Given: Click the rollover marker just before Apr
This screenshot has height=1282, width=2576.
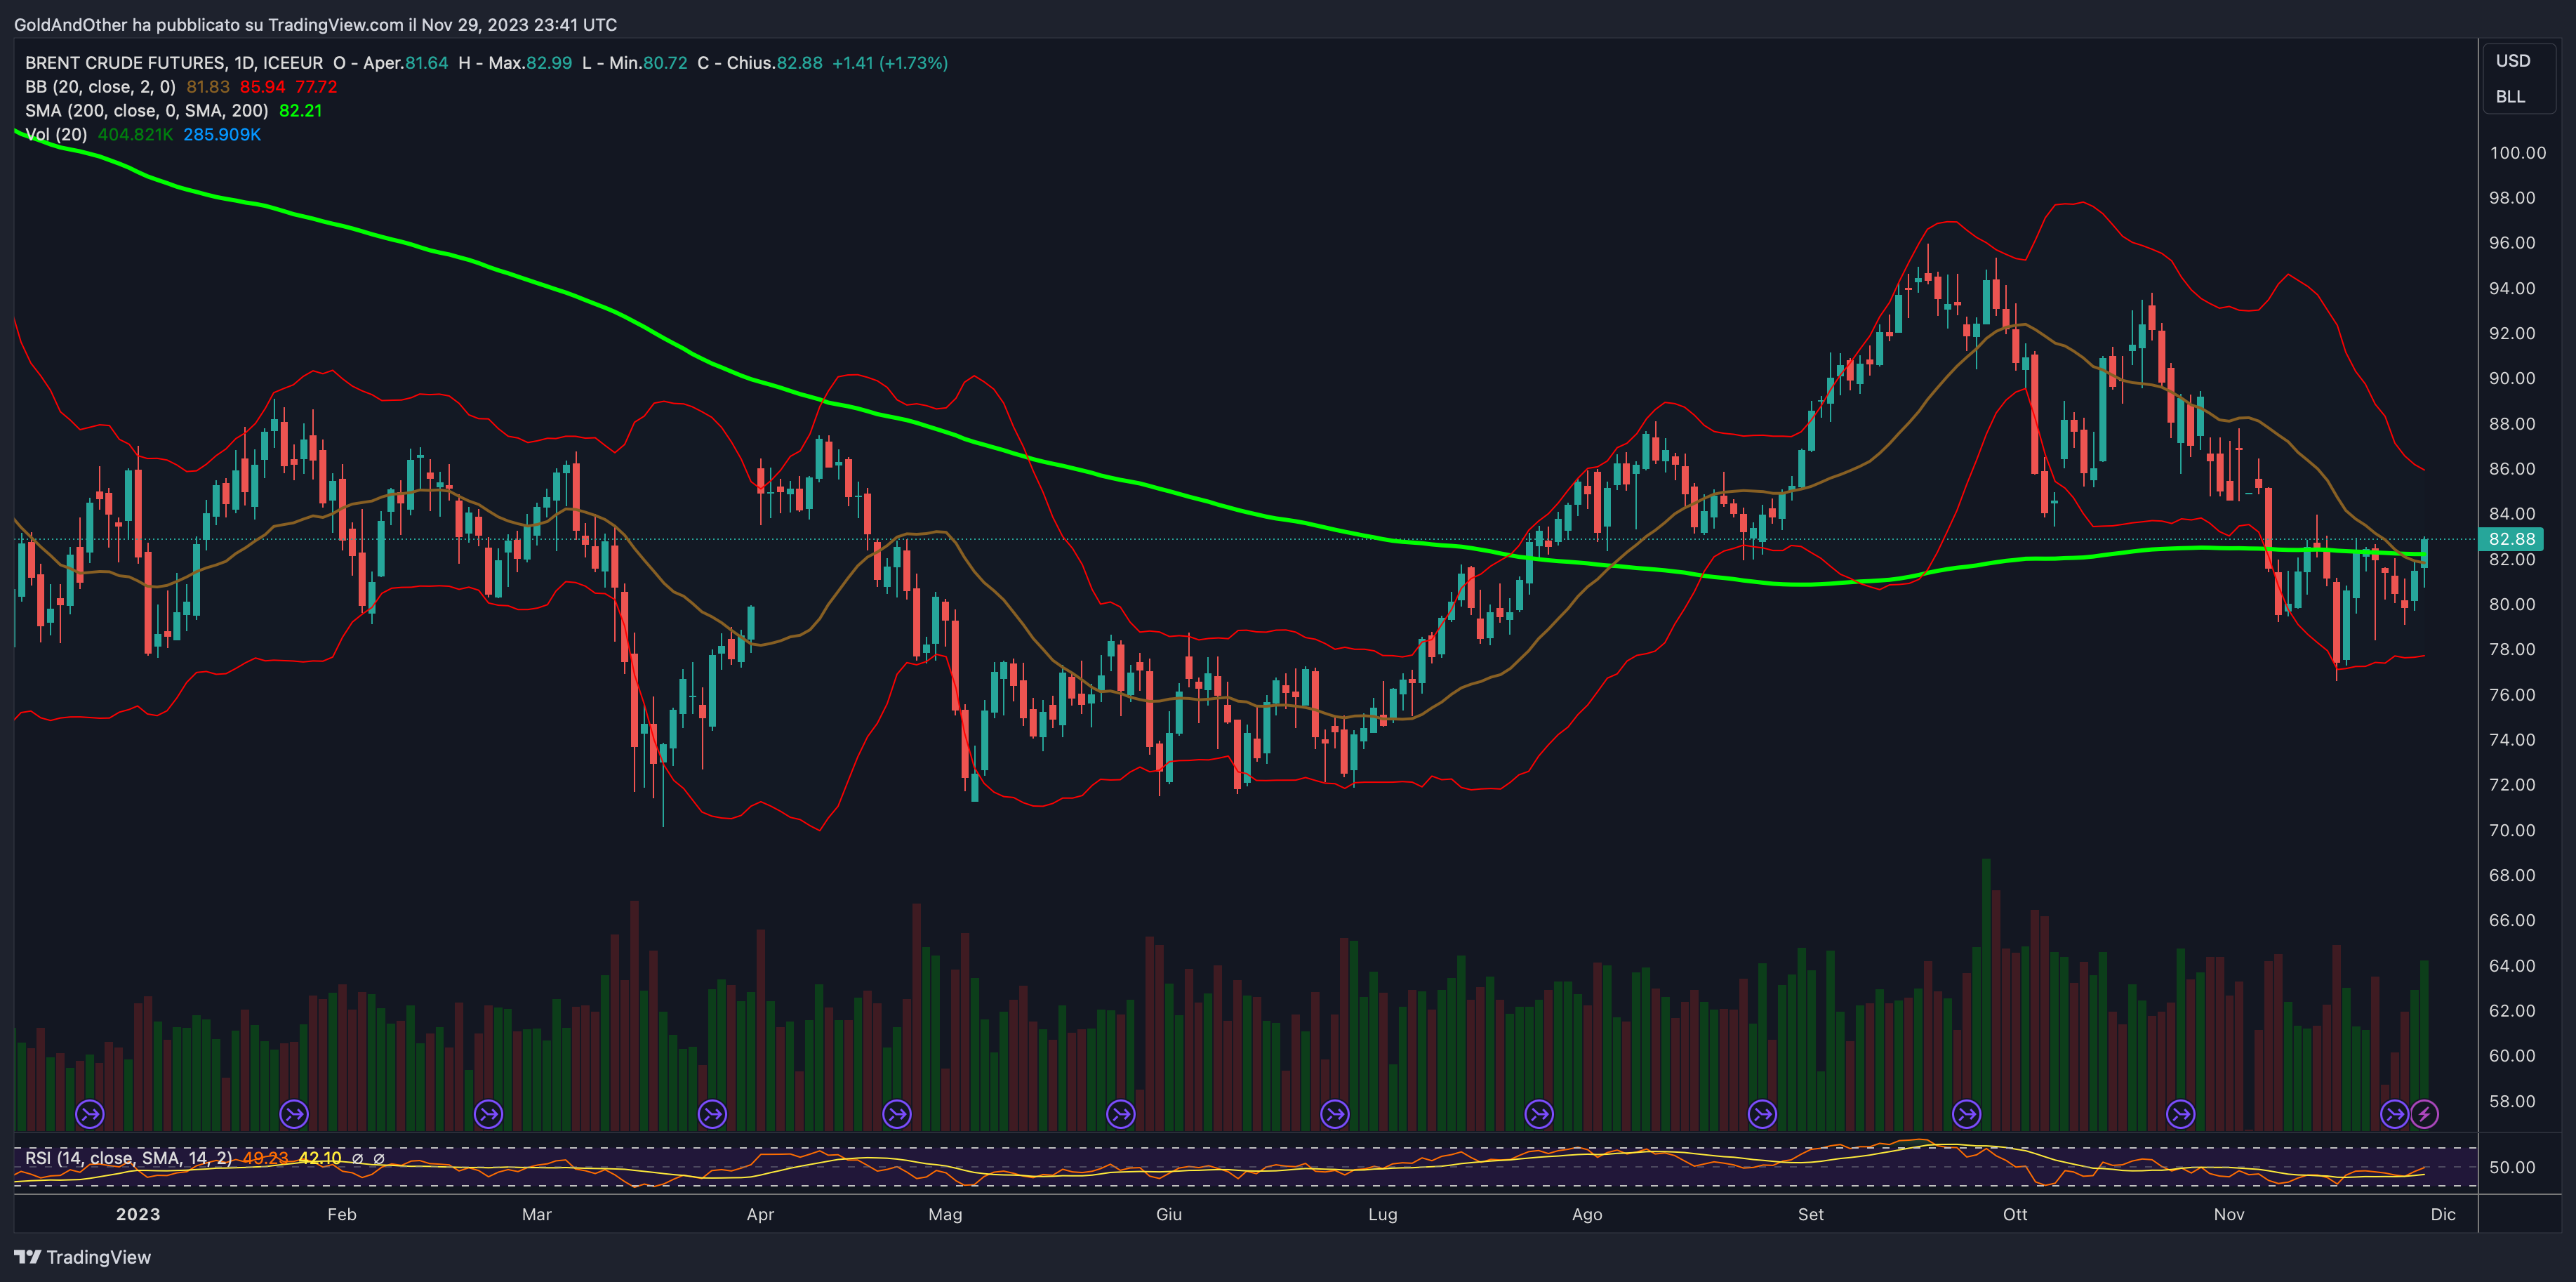Looking at the screenshot, I should point(712,1113).
